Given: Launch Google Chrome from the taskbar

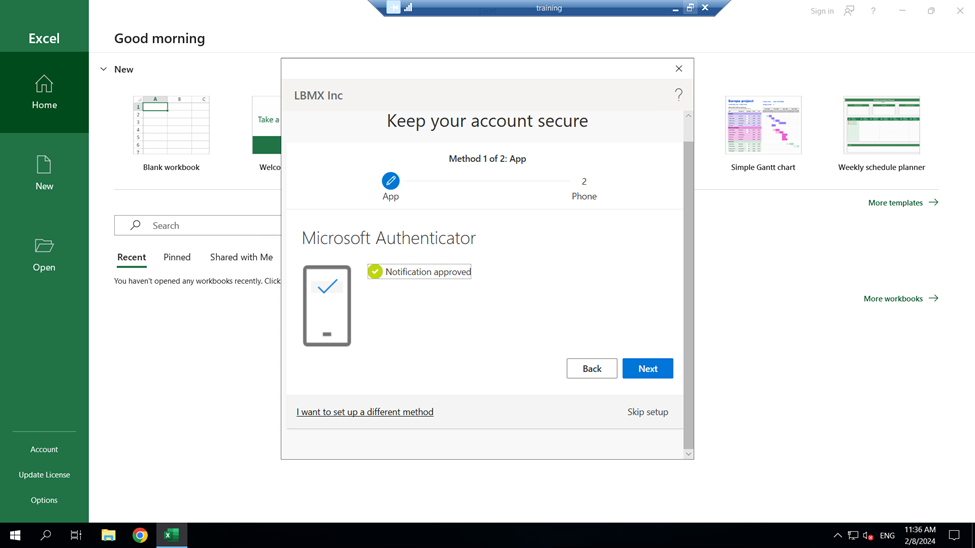Looking at the screenshot, I should click(140, 535).
